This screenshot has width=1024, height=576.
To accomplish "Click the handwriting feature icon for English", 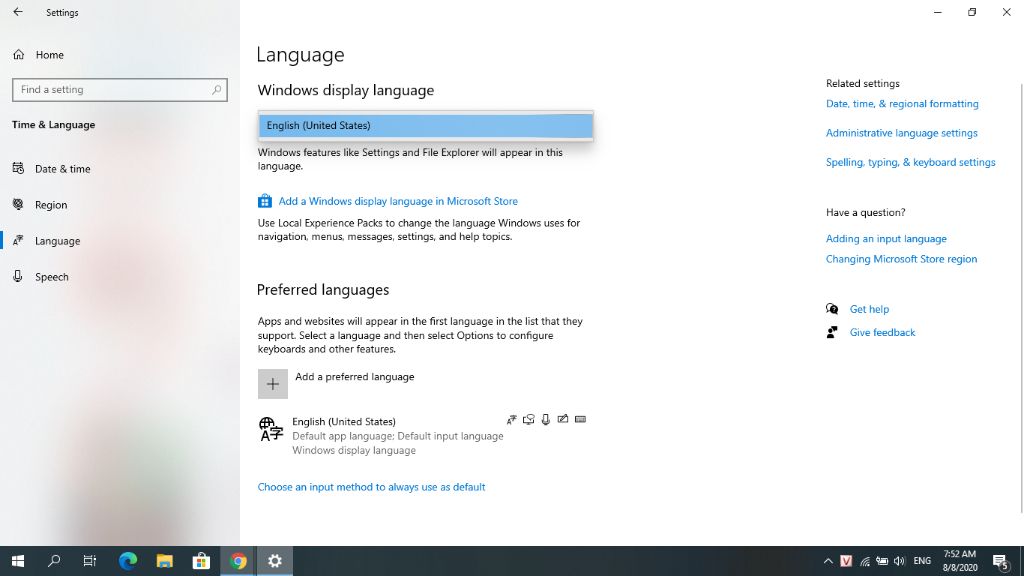I will (x=562, y=419).
